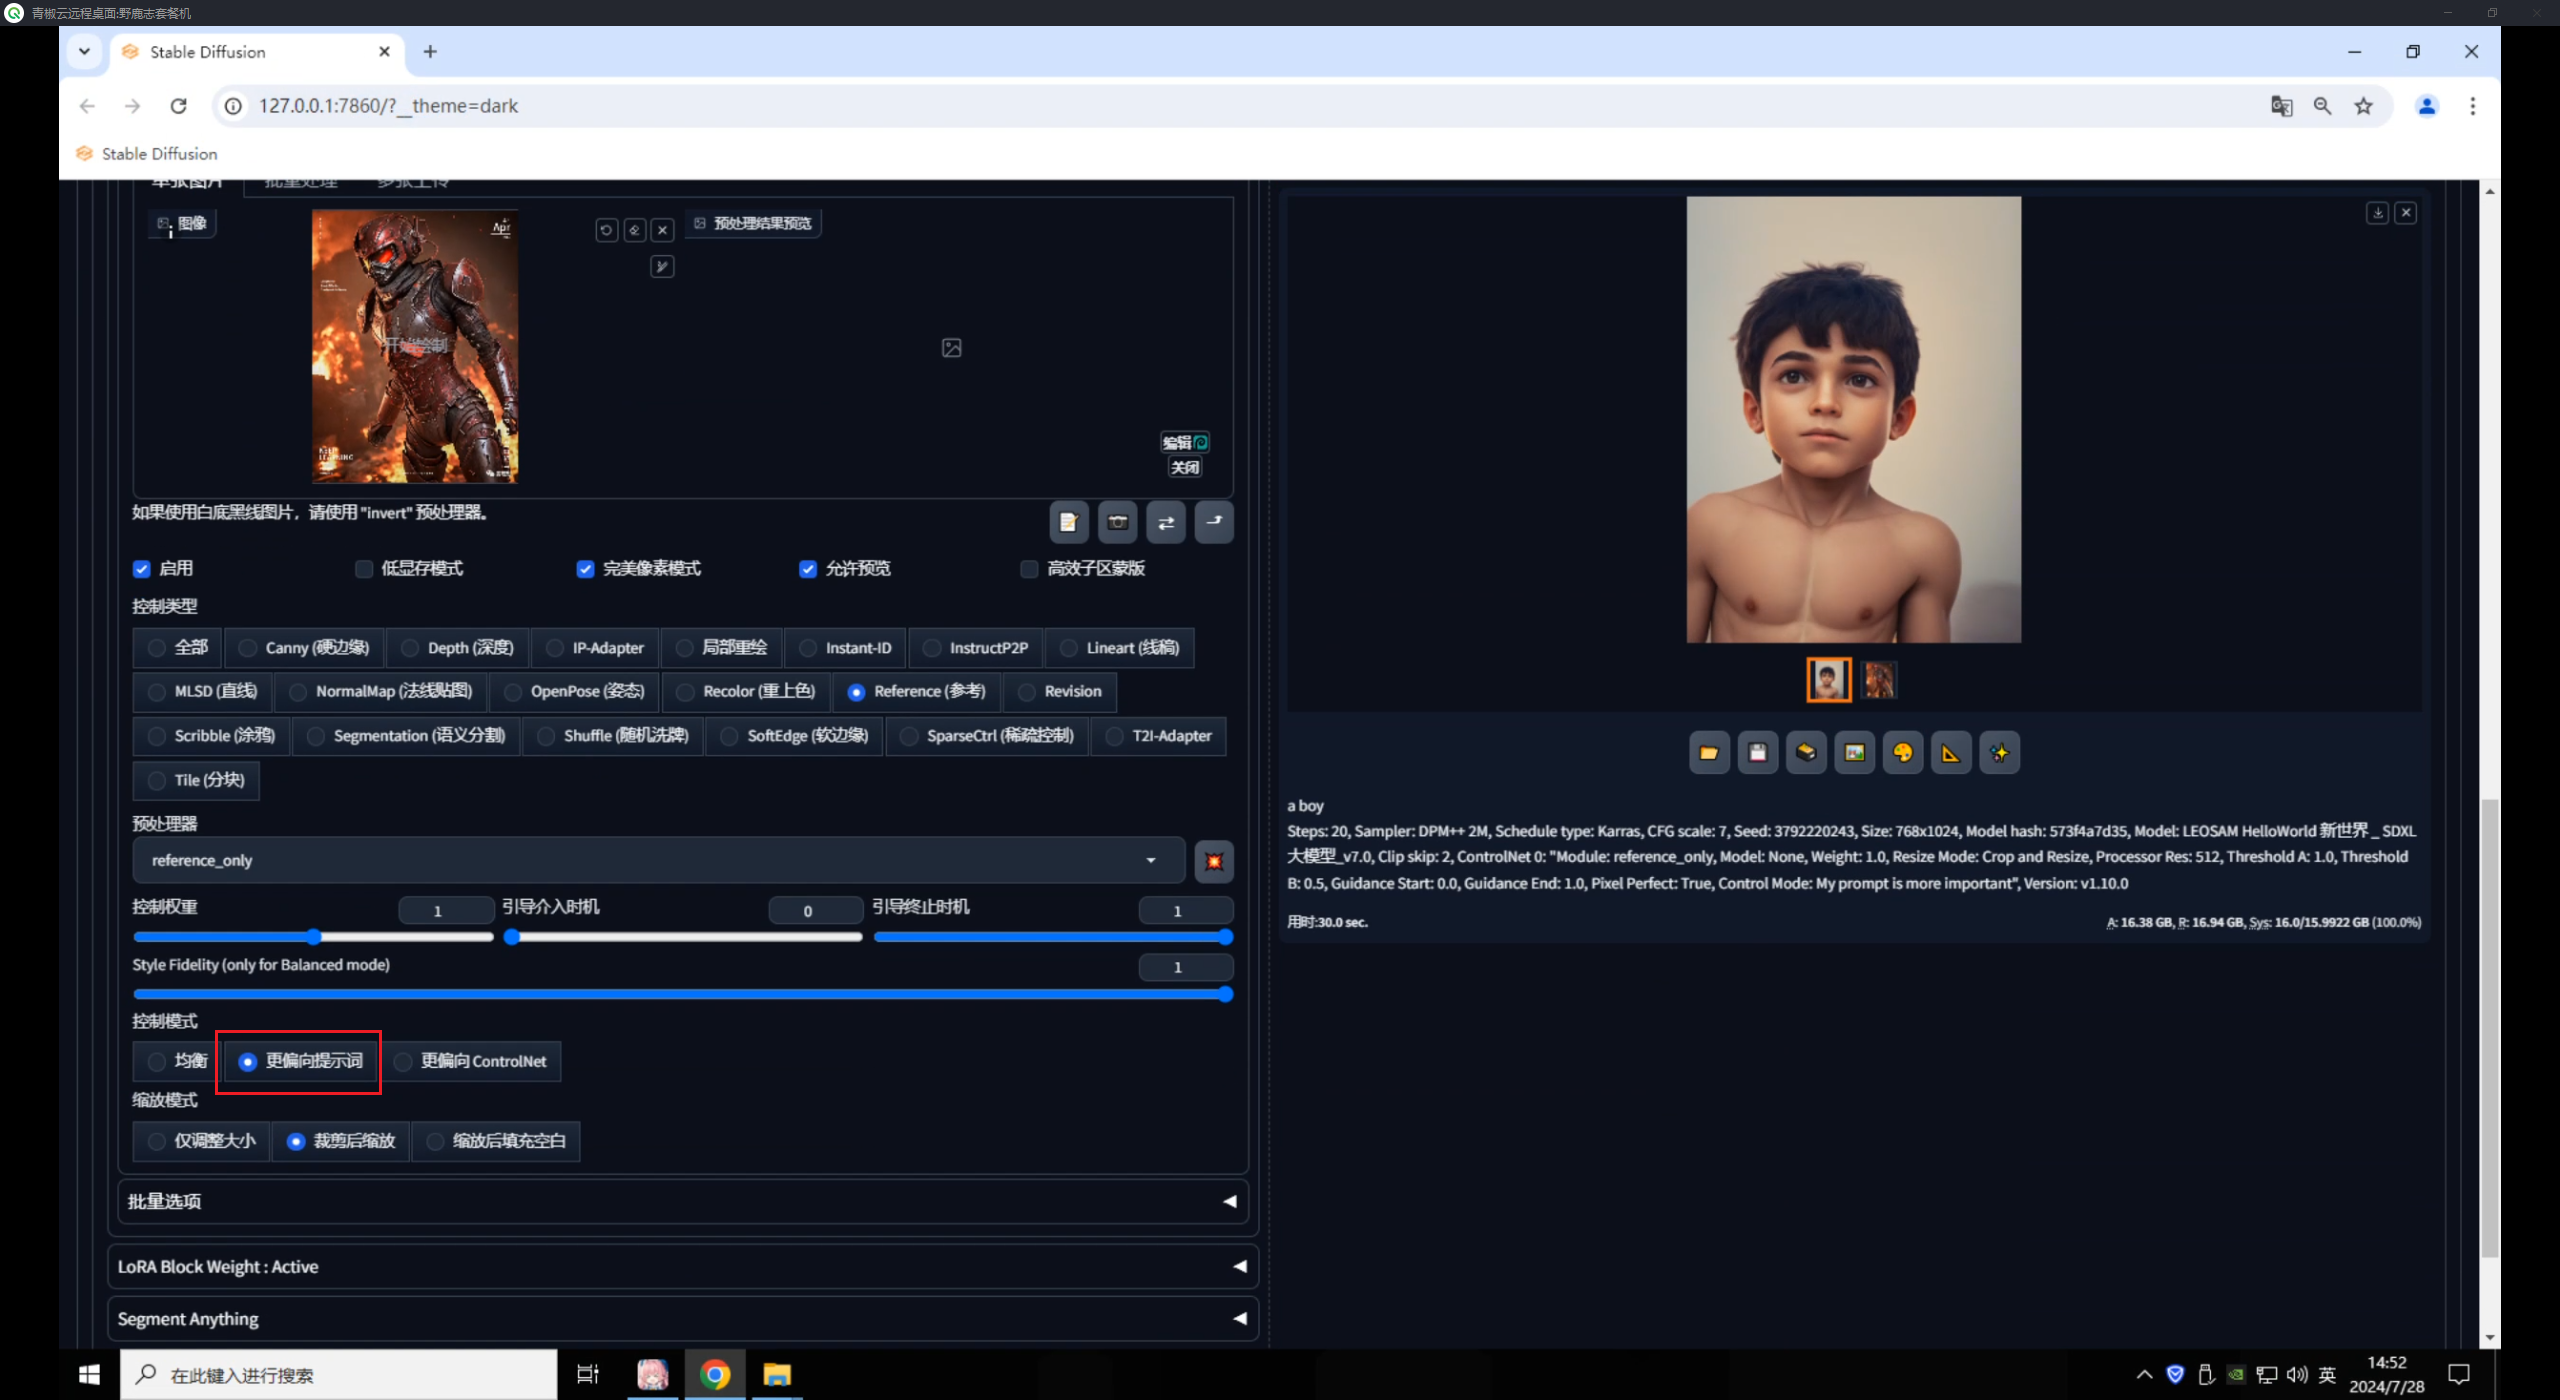2560x1400 pixels.
Task: Toggle the 启用 enable checkbox
Action: pos(142,569)
